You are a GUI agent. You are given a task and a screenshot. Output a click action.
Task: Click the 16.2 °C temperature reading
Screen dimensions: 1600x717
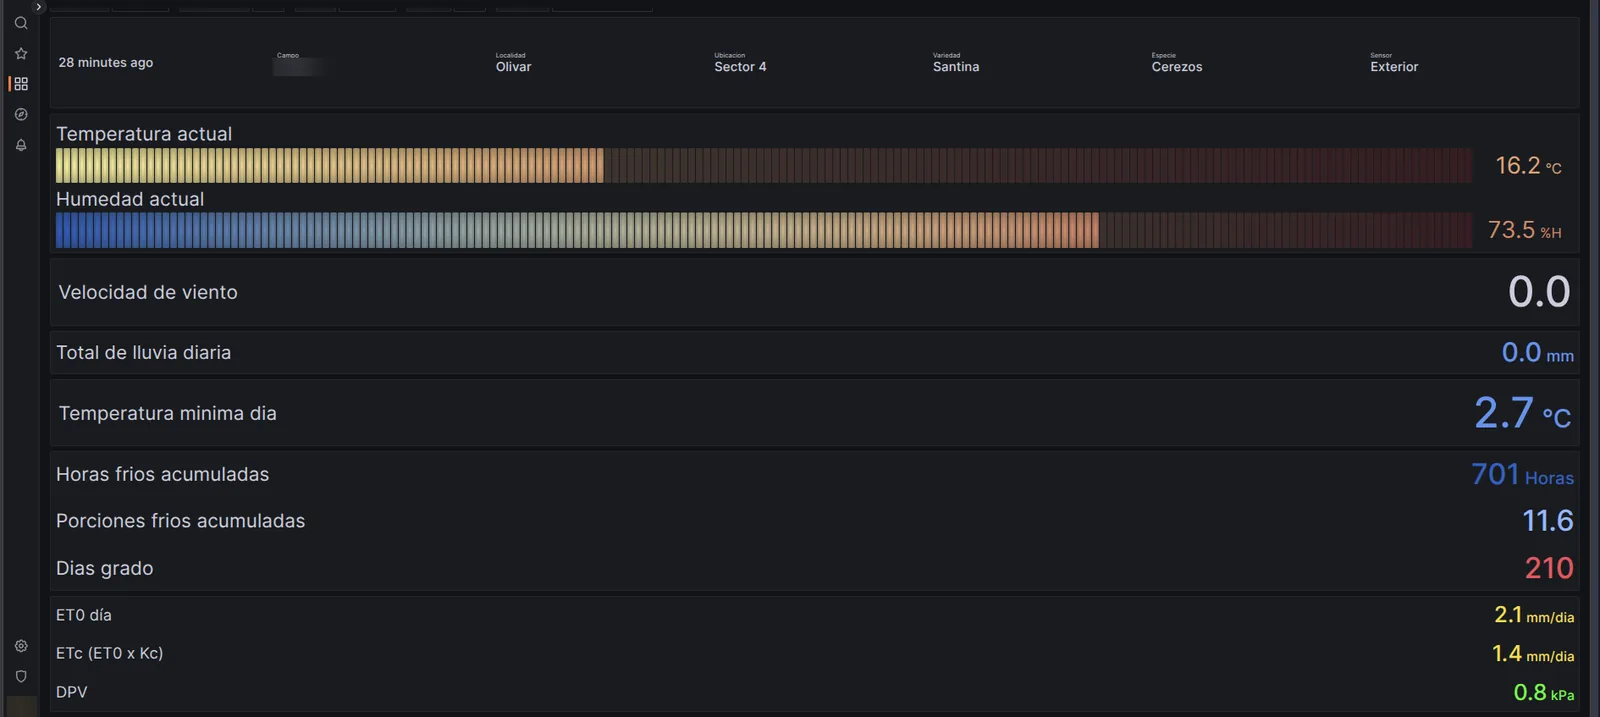[x=1528, y=165]
